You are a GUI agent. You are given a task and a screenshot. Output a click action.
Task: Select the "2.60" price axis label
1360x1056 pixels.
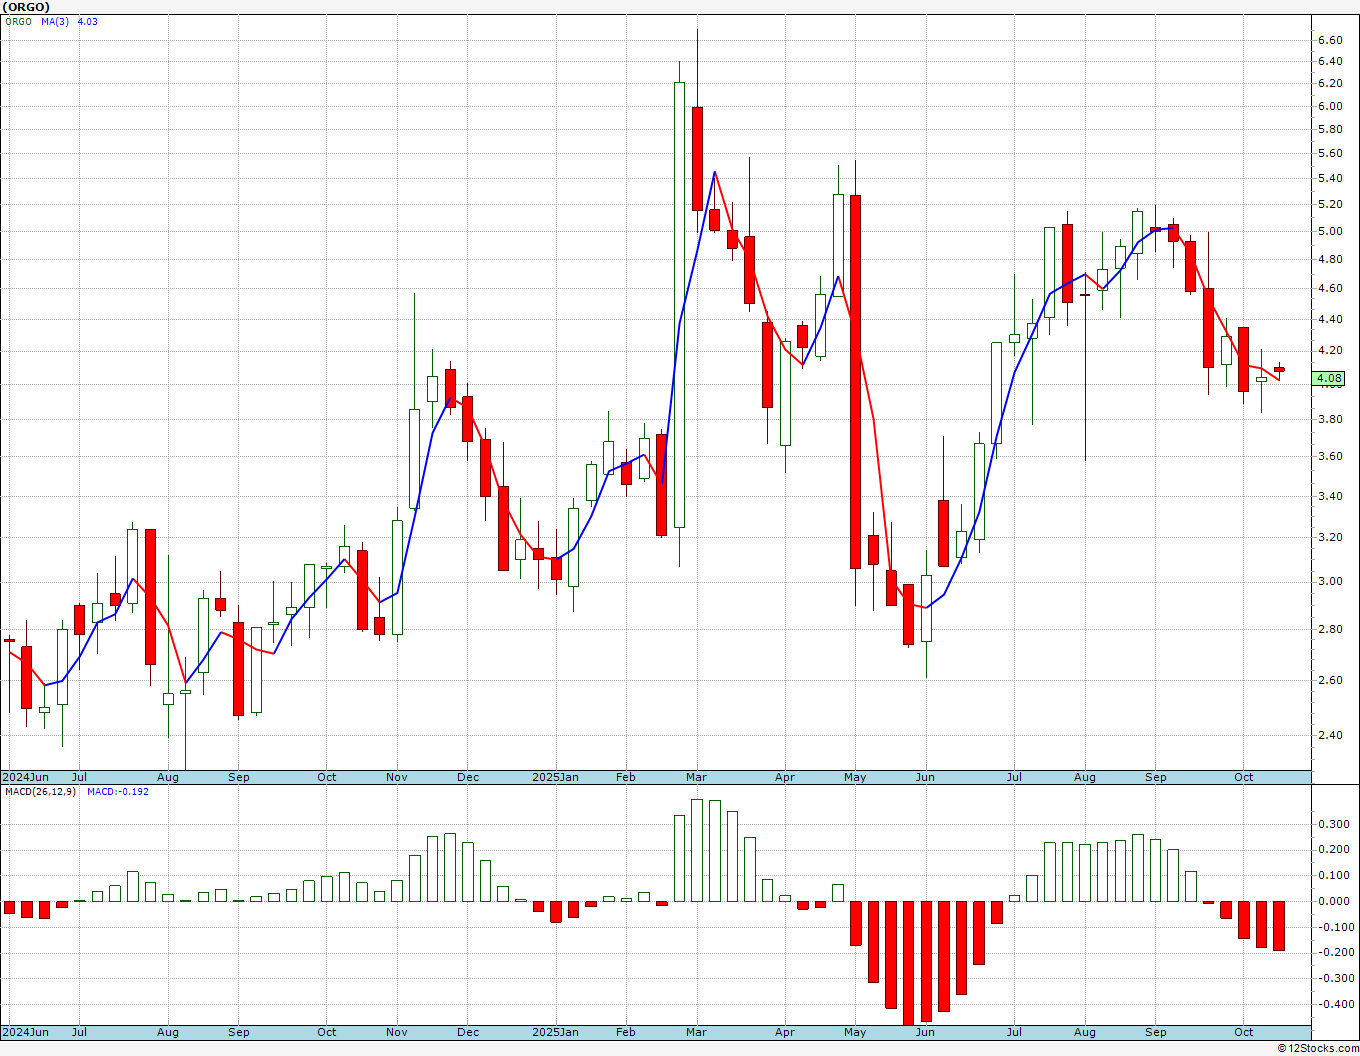point(1330,680)
